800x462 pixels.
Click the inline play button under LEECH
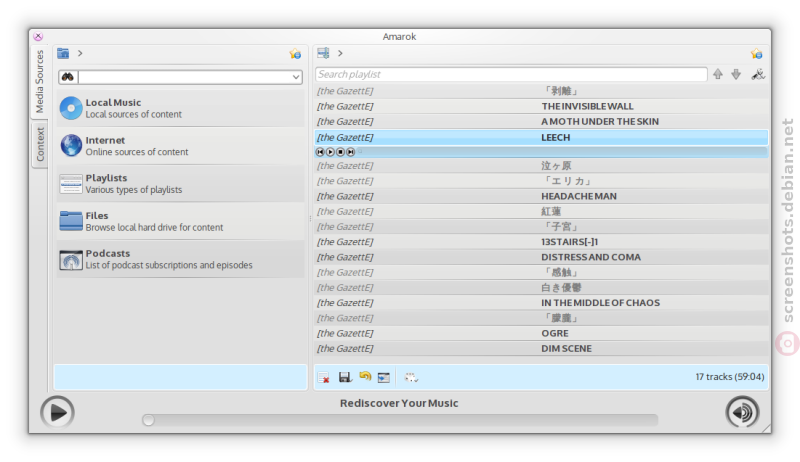330,152
